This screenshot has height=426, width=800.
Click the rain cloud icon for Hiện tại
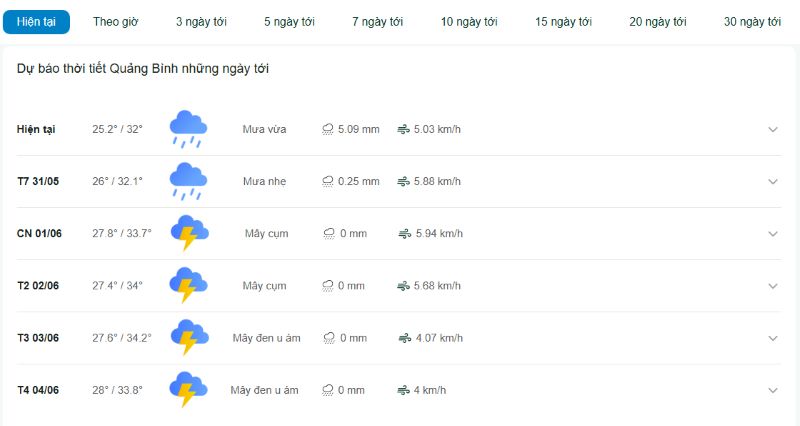(x=188, y=129)
